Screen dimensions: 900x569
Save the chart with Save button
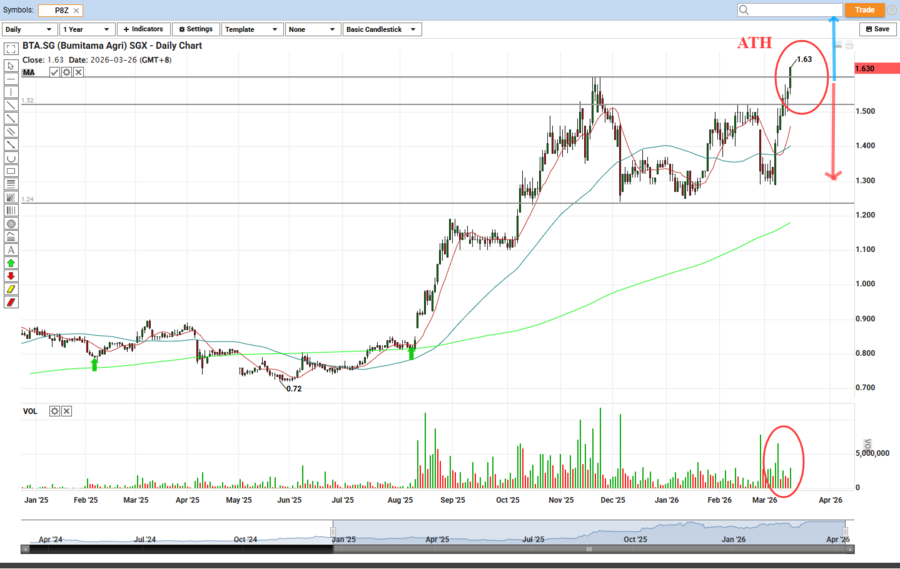876,30
